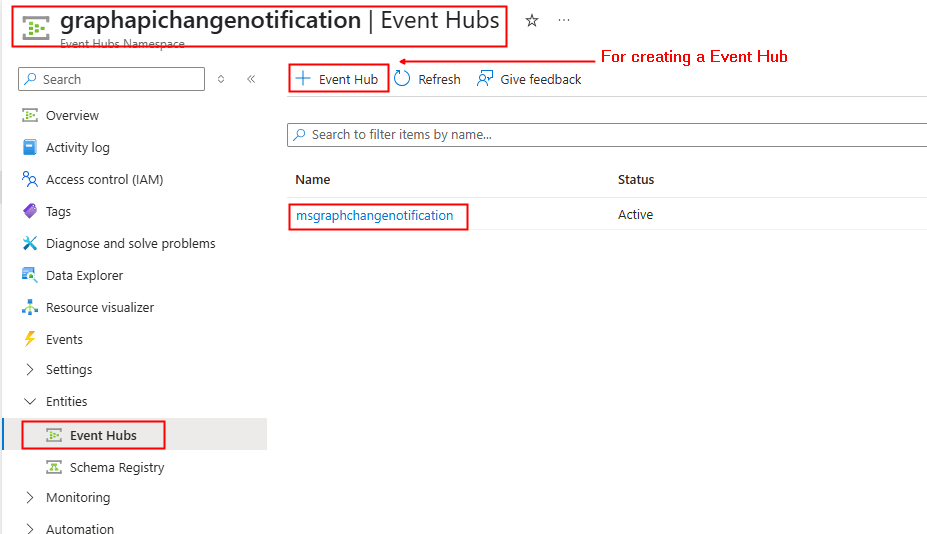Screen dimensions: 927x534
Task: Open the Overview menu item
Action: [x=72, y=116]
